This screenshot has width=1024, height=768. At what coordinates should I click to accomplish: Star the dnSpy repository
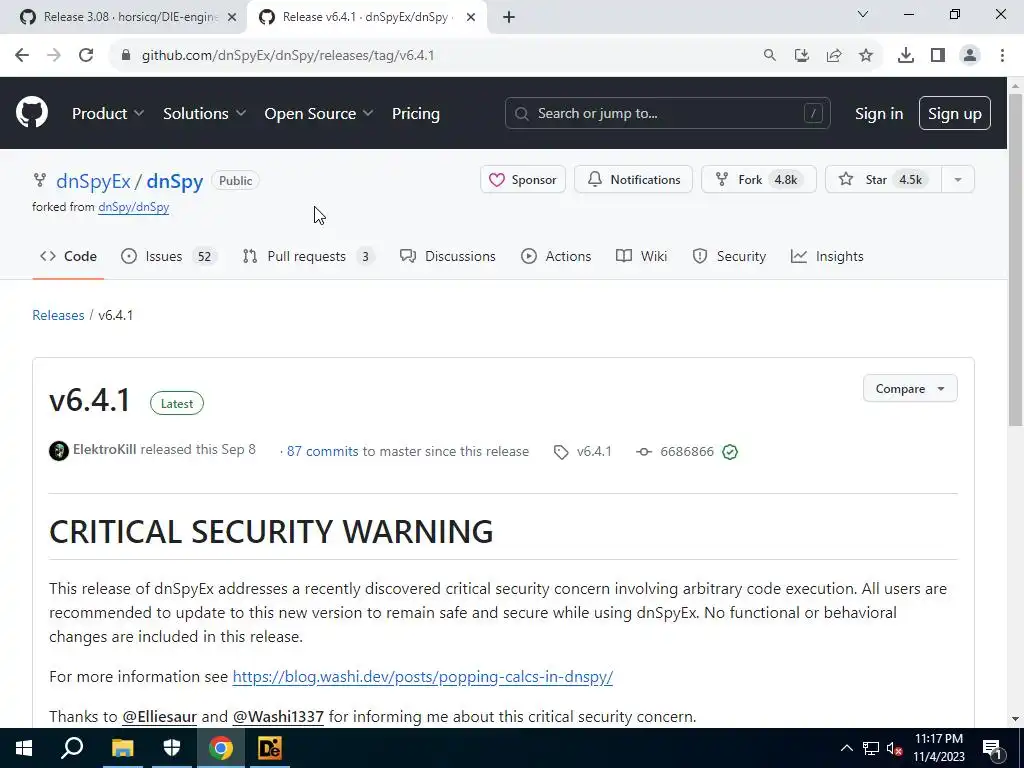(884, 180)
